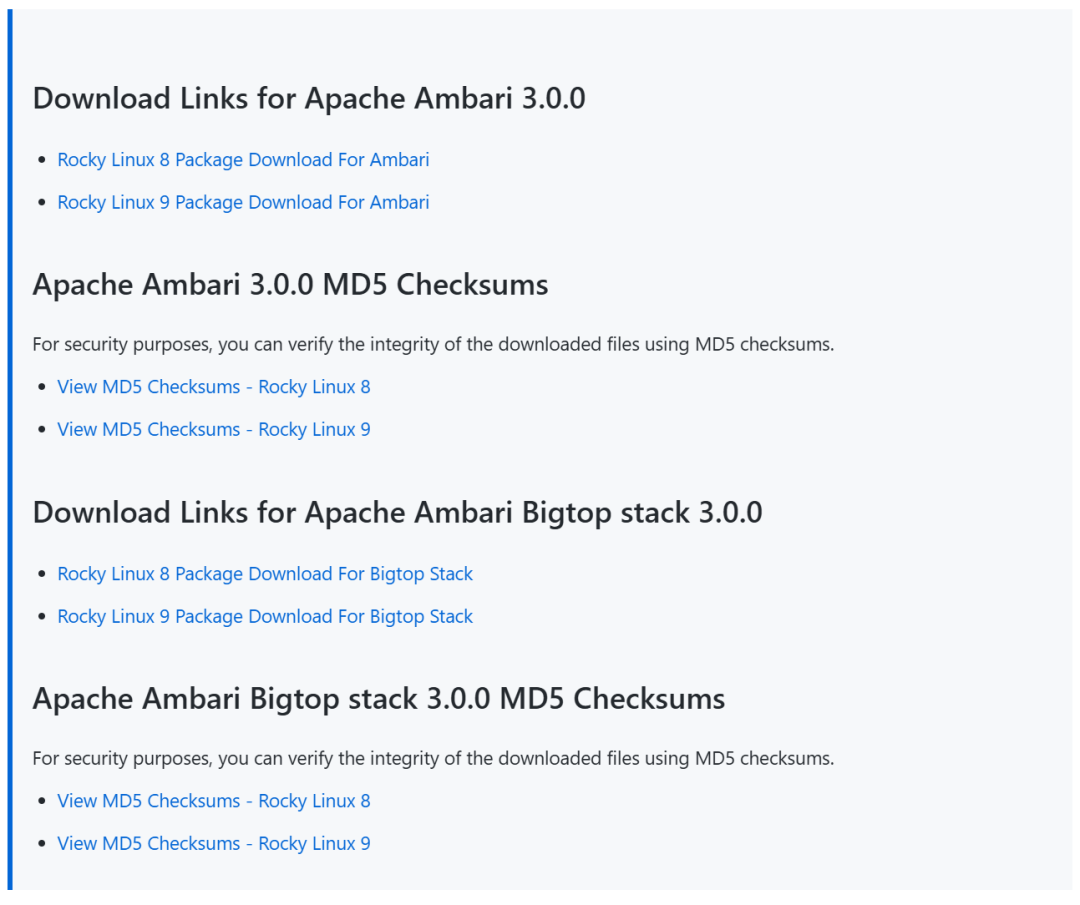View MD5 Checksums for Ambari Rocky Linux 9

click(x=213, y=429)
